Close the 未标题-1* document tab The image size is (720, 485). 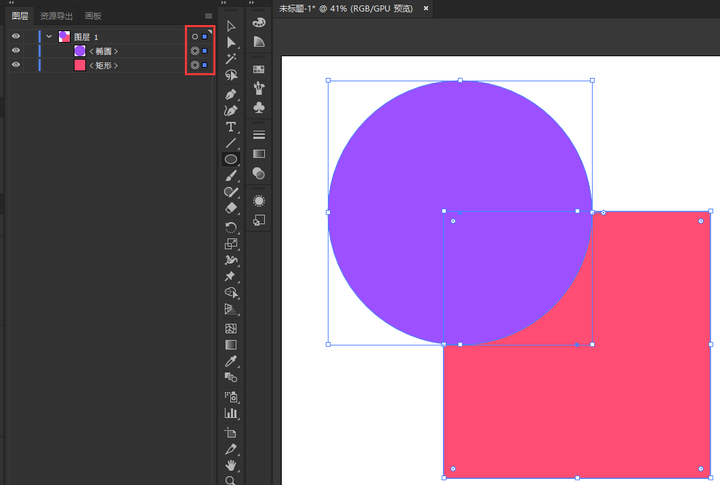(426, 8)
